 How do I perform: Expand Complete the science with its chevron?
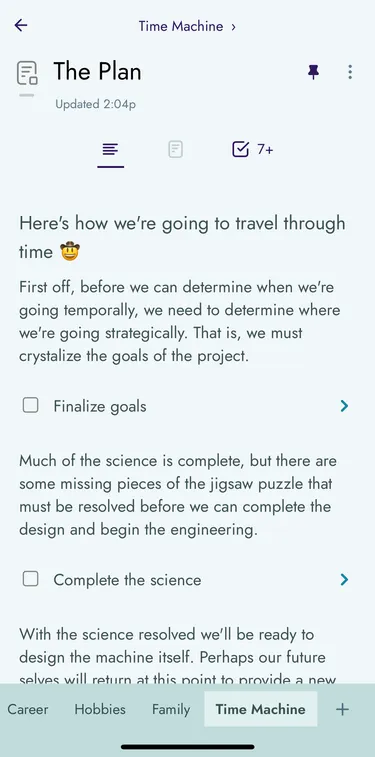coord(344,579)
